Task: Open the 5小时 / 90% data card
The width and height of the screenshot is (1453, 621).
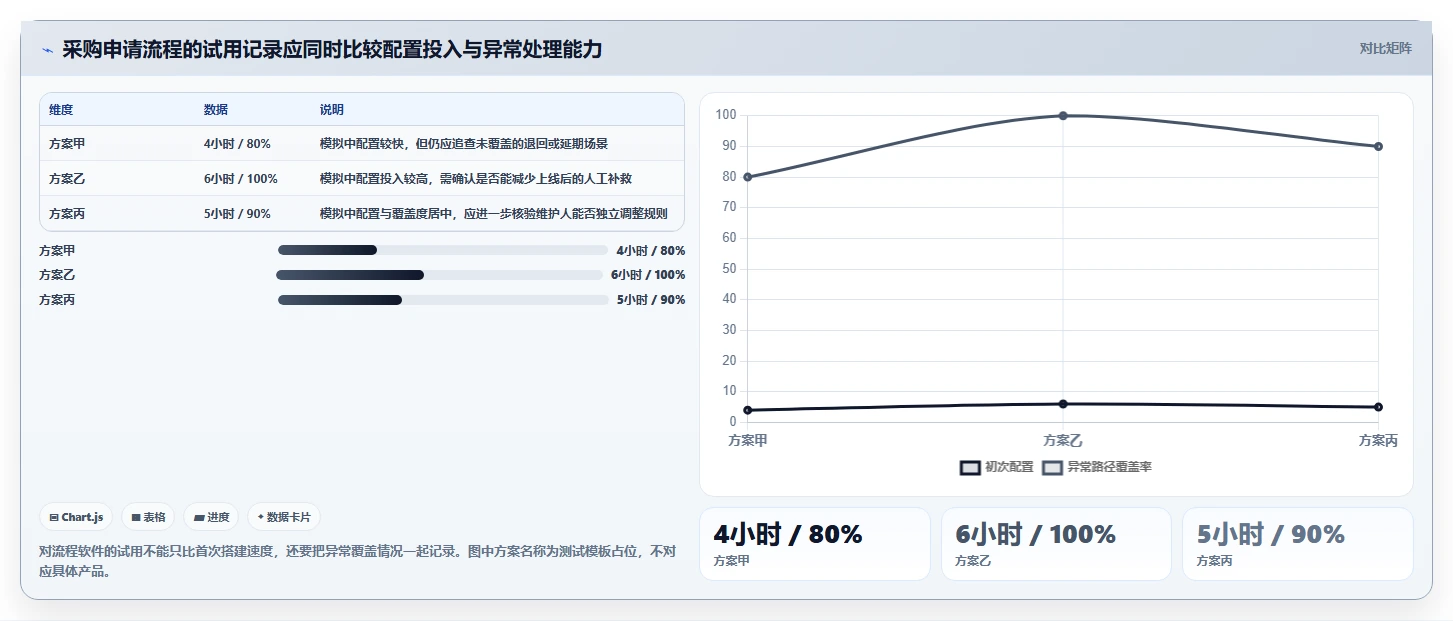Action: (1298, 544)
